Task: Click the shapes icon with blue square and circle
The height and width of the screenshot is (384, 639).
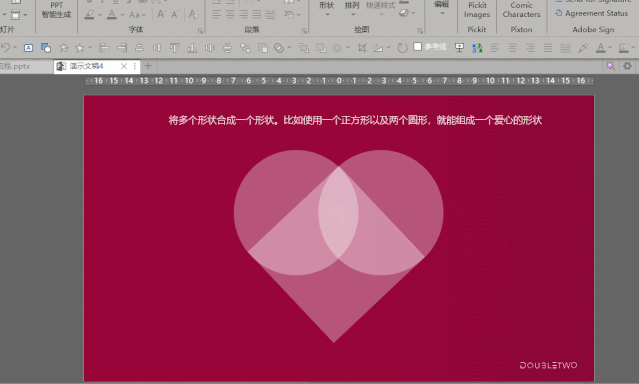Action: pos(46,48)
